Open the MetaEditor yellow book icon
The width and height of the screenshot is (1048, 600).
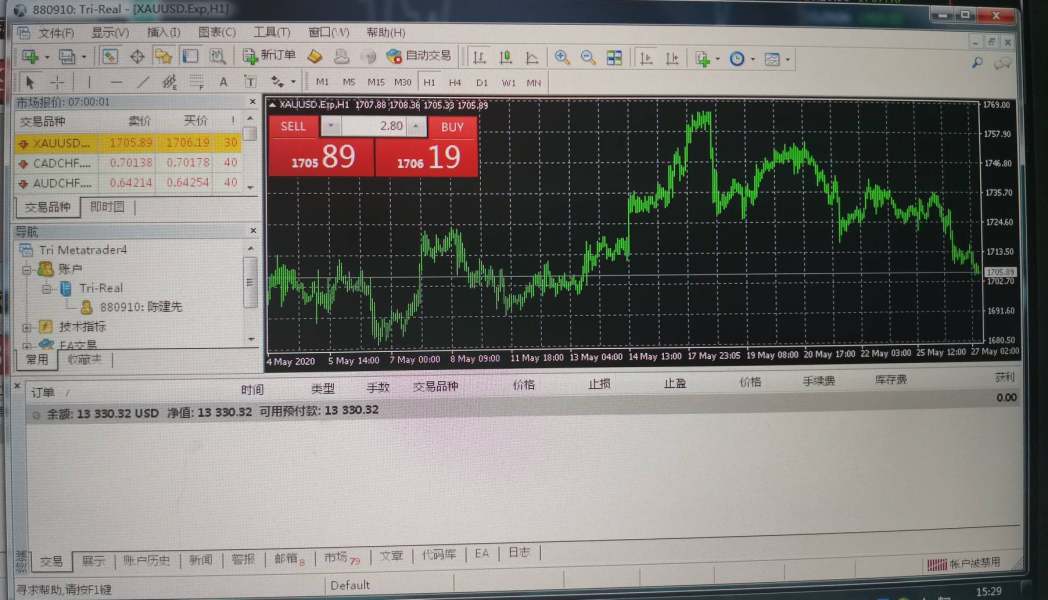[x=315, y=57]
